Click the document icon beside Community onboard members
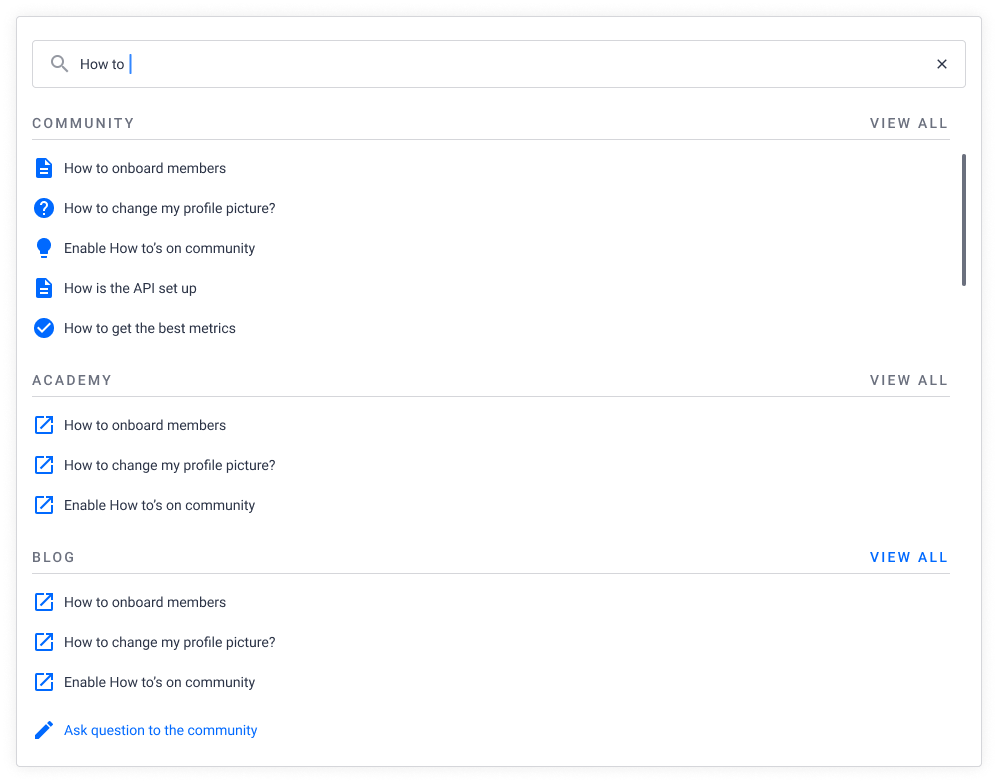998x783 pixels. click(x=43, y=168)
